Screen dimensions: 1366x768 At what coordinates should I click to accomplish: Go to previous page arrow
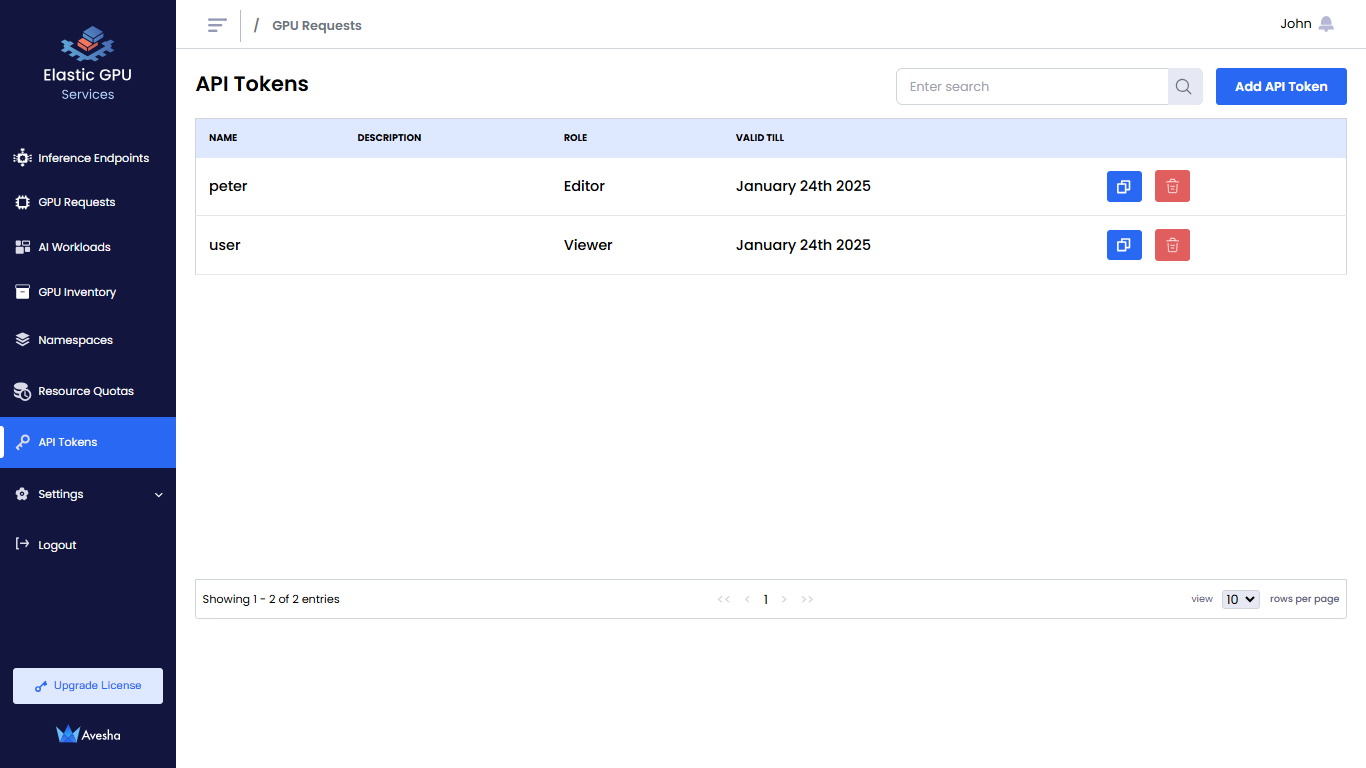click(x=747, y=599)
